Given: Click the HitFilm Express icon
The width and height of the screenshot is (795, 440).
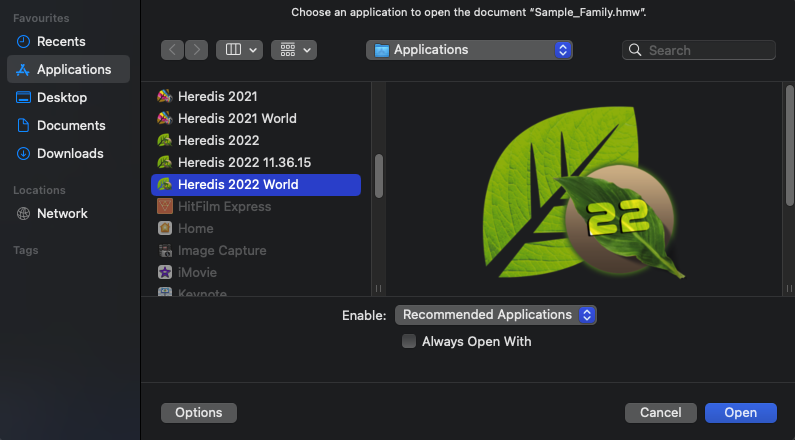Looking at the screenshot, I should 165,206.
